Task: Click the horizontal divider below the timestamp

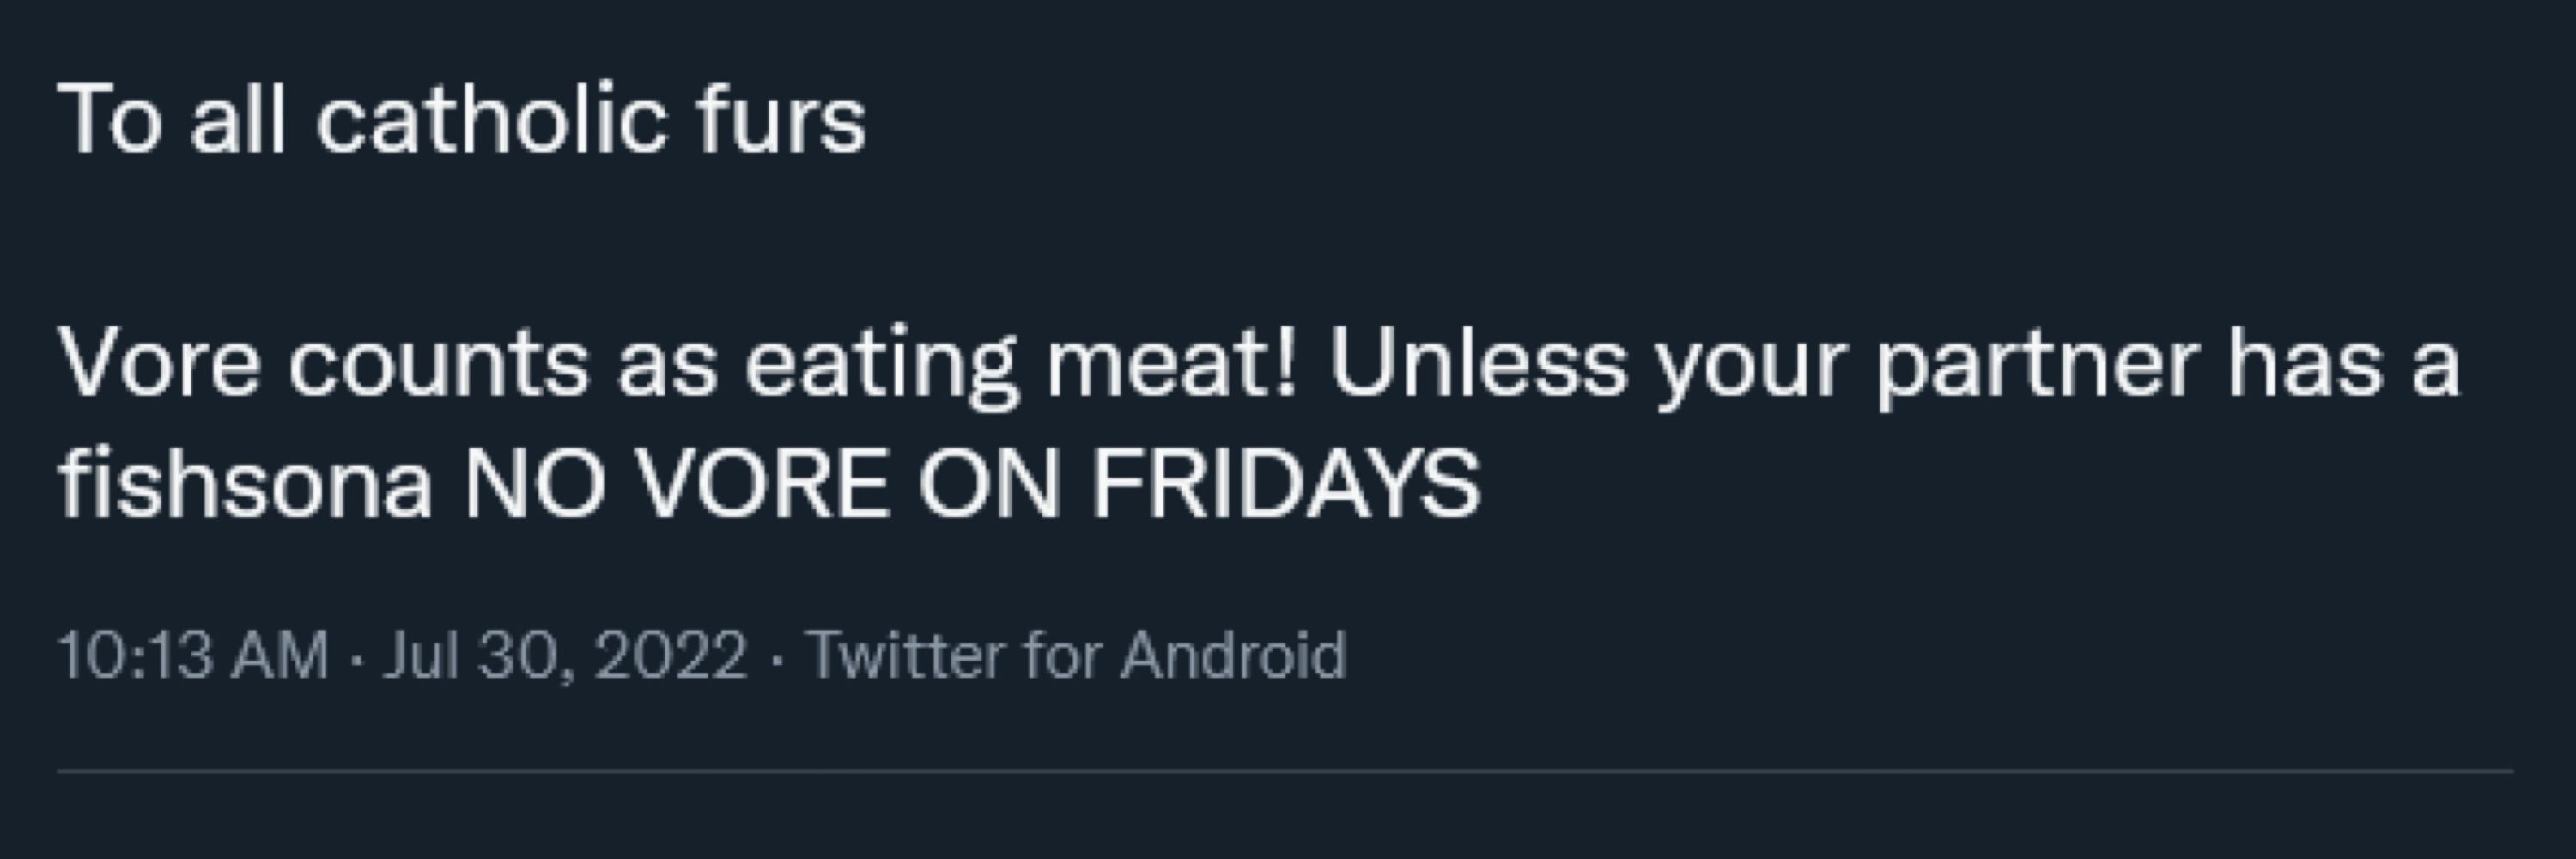Action: (x=1285, y=771)
